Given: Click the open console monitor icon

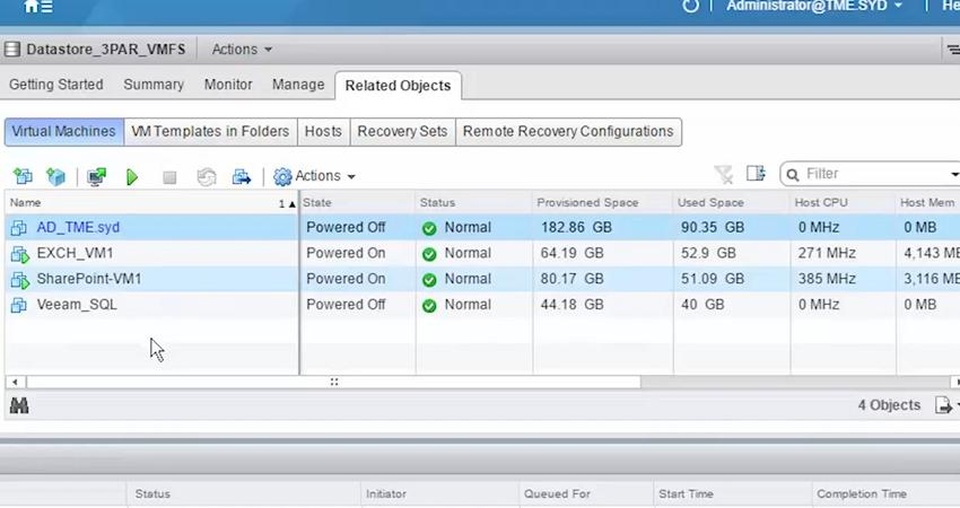Looking at the screenshot, I should pyautogui.click(x=96, y=177).
